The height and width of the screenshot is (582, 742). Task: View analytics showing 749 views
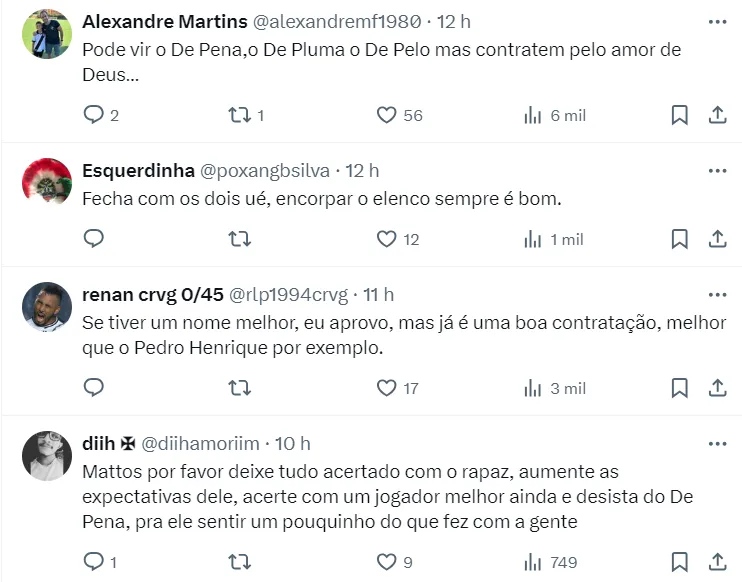[x=554, y=562]
